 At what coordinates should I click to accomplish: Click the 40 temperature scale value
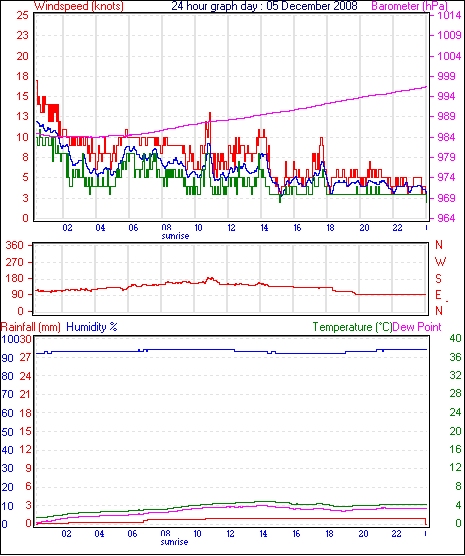pyautogui.click(x=455, y=339)
